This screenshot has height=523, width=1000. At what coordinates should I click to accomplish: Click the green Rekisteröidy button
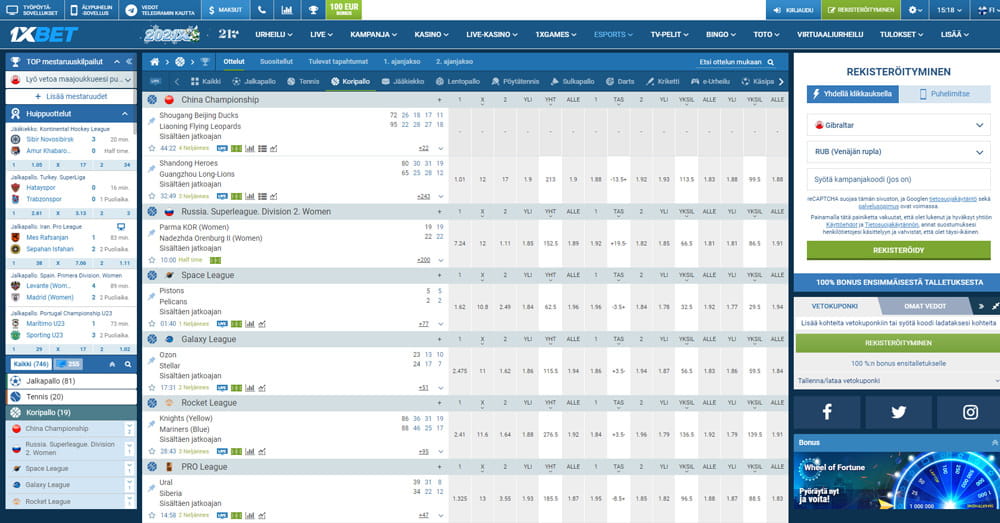898,250
